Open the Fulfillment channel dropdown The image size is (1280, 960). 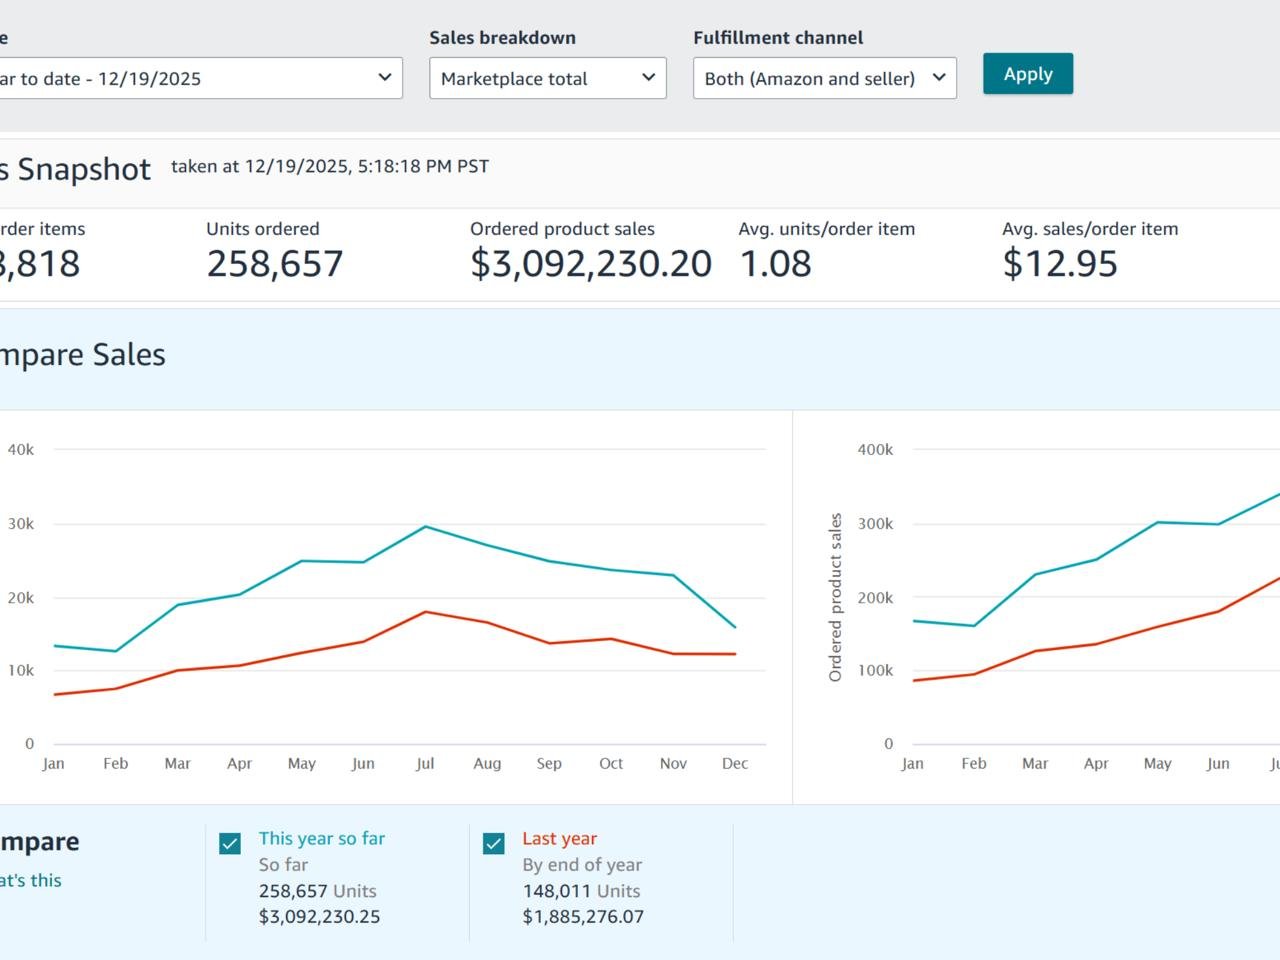tap(824, 78)
